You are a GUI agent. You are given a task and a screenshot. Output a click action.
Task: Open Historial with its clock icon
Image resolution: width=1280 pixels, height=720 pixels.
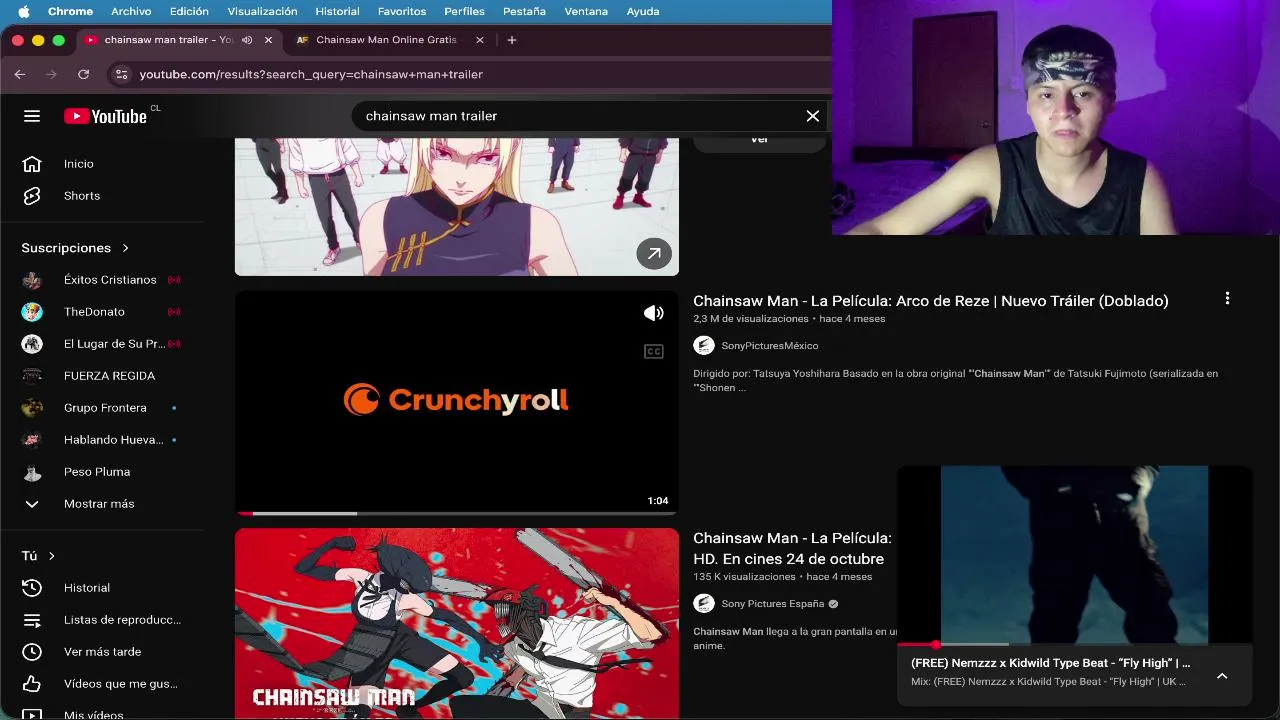click(32, 588)
